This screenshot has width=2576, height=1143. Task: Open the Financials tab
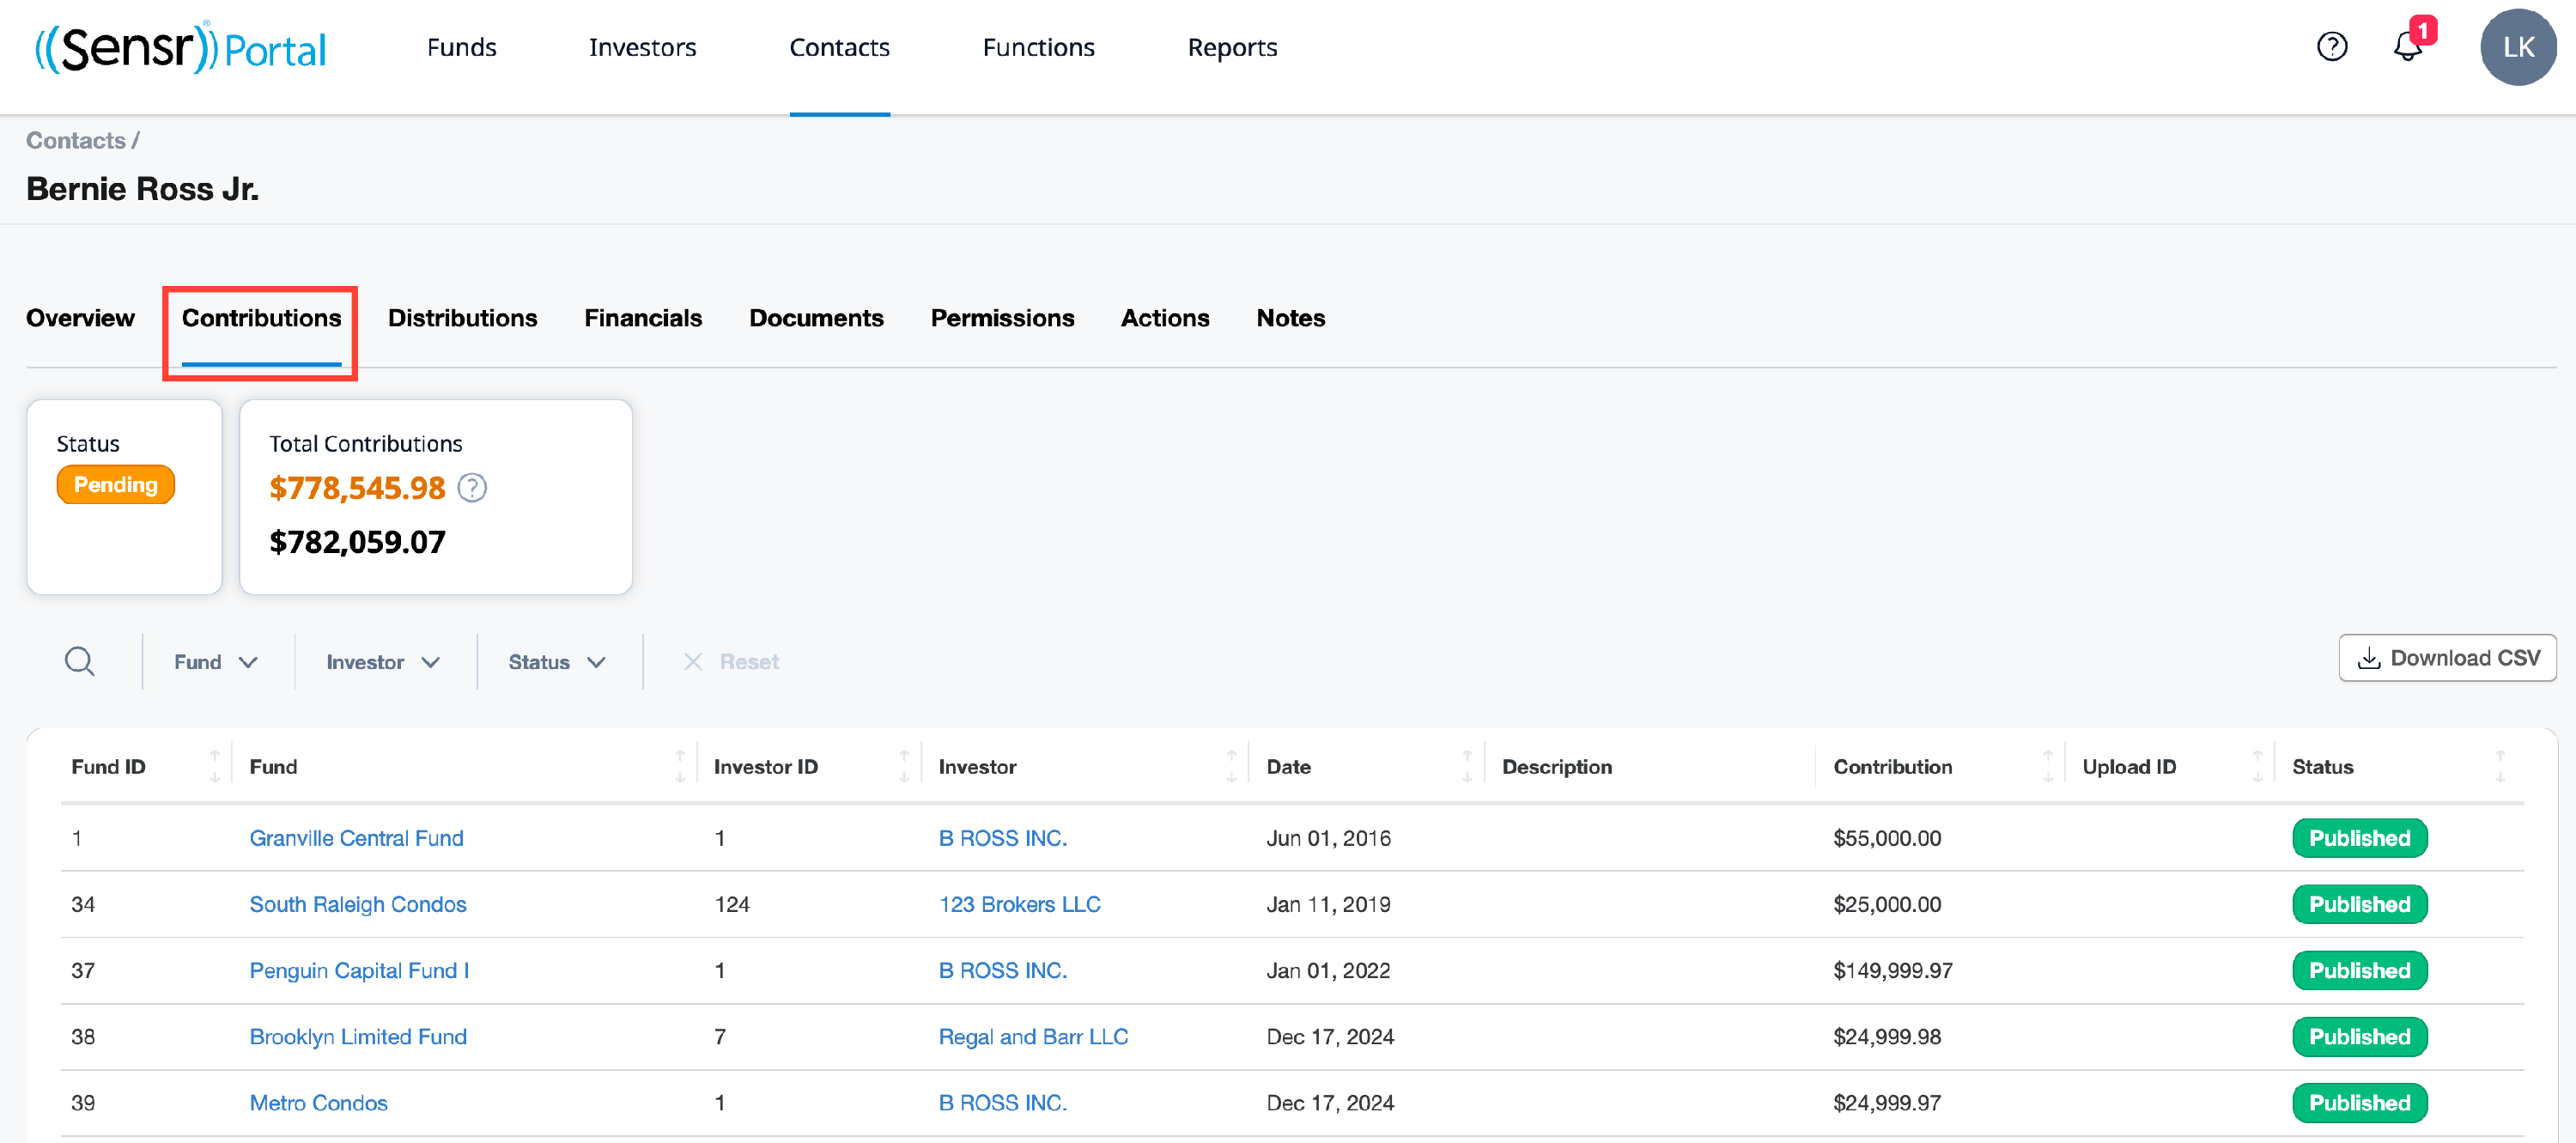click(x=644, y=318)
